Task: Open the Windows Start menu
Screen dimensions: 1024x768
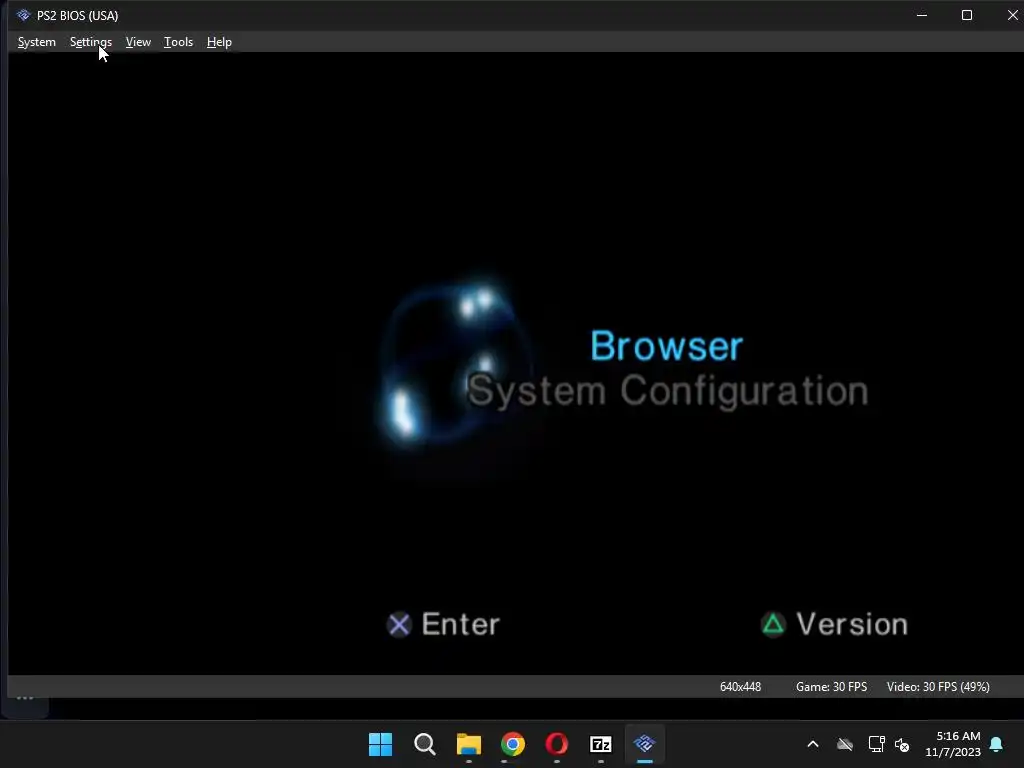Action: coord(380,744)
